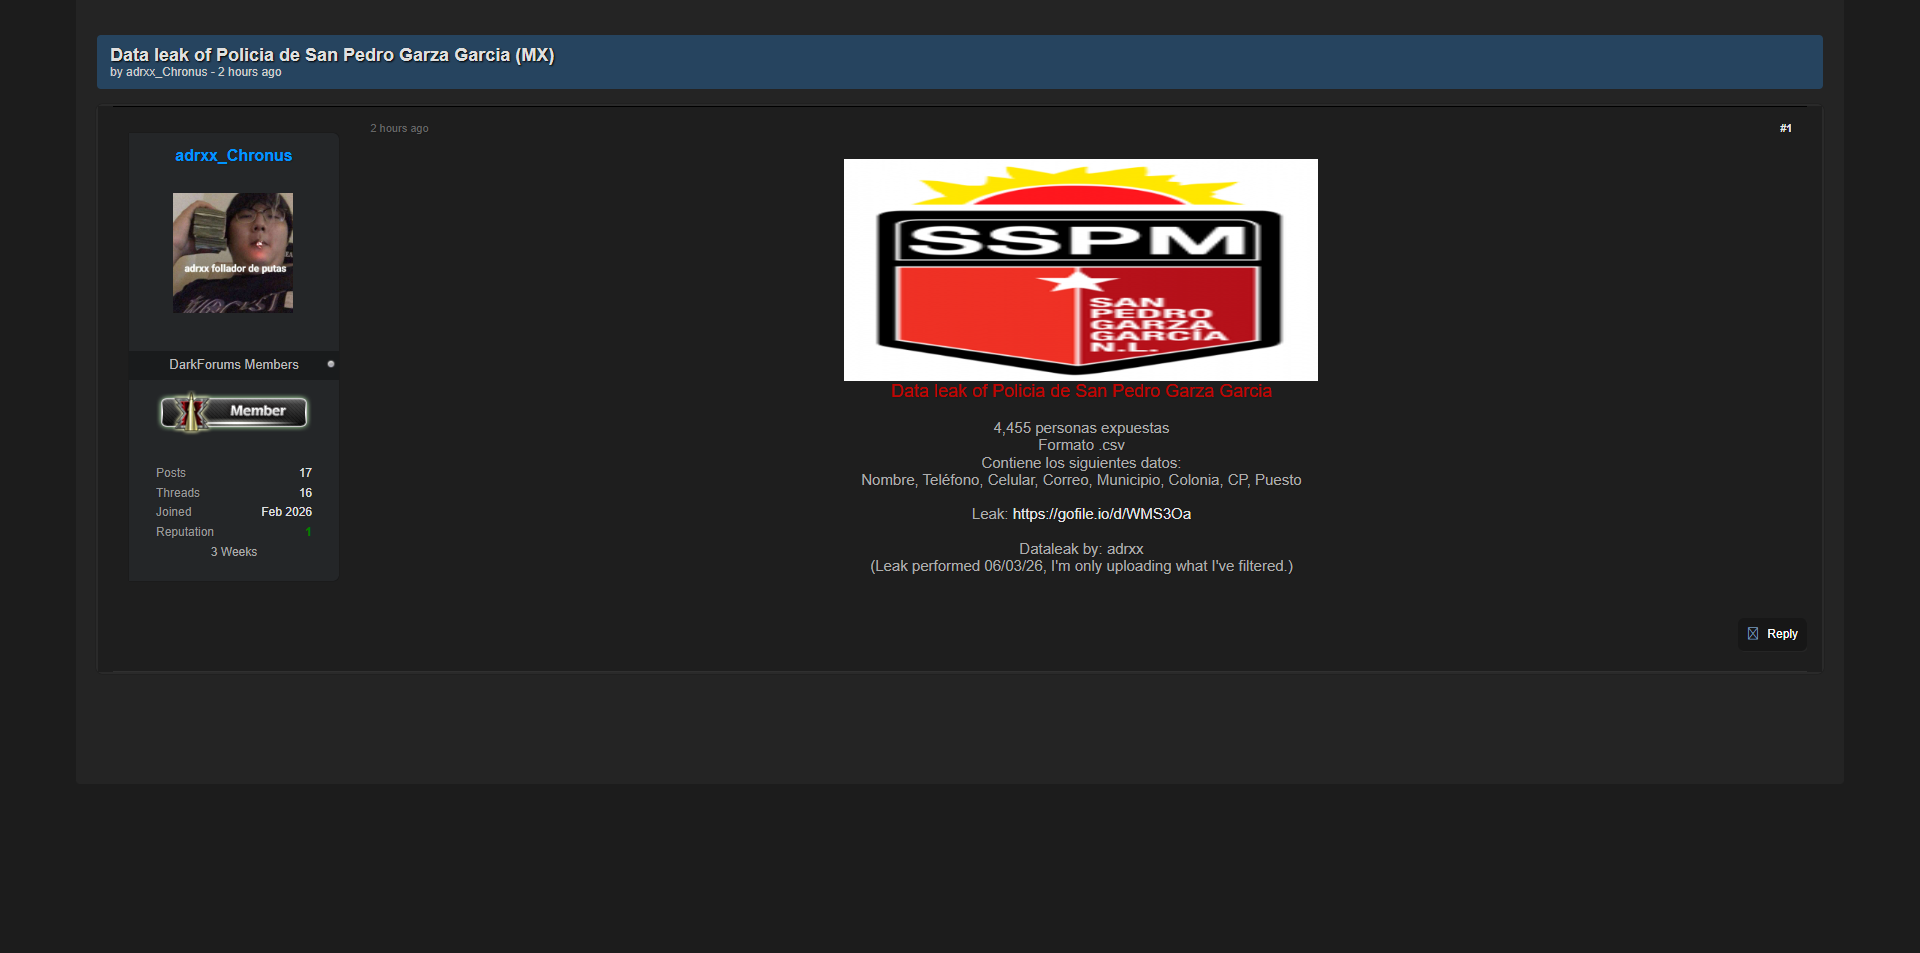Click the Posts count 17

tap(305, 473)
